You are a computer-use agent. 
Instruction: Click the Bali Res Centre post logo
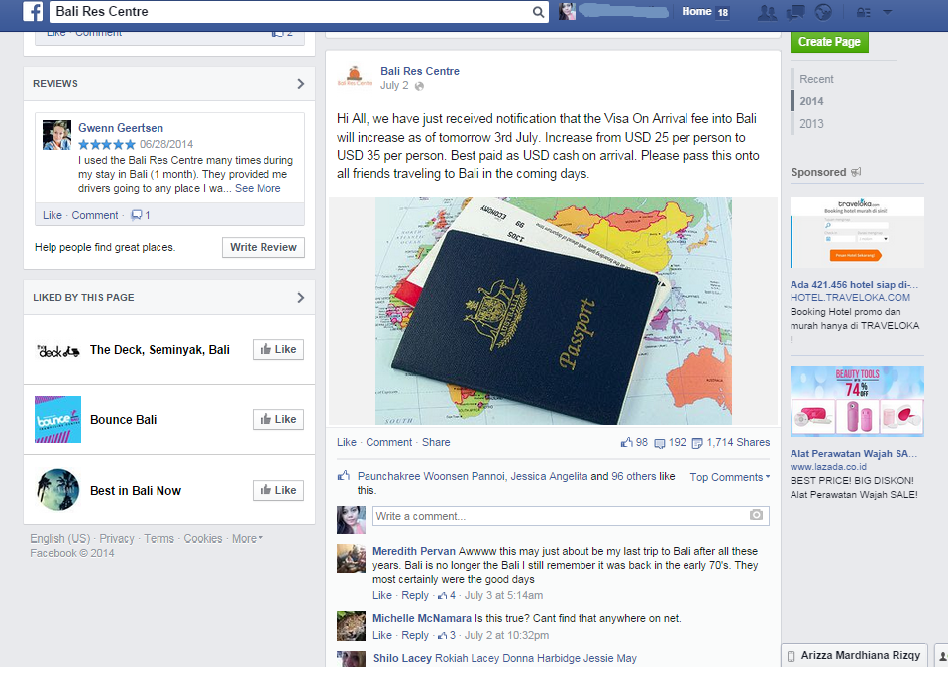[355, 76]
